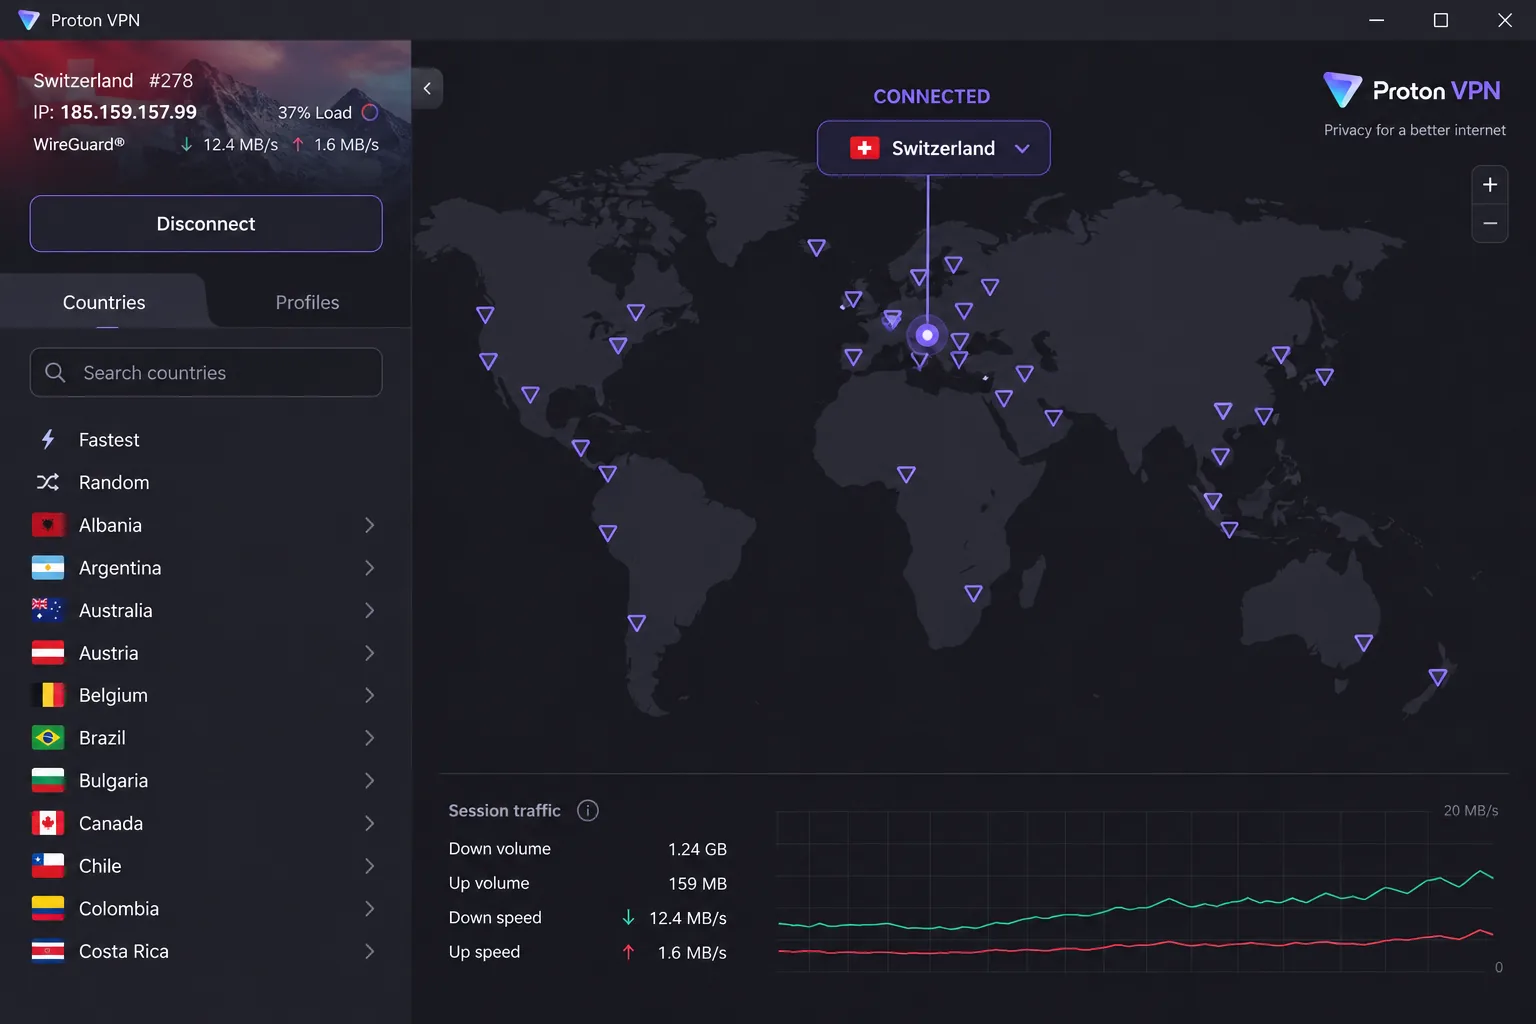The height and width of the screenshot is (1024, 1536).
Task: Select the Argentina server marker on map
Action: pos(636,623)
